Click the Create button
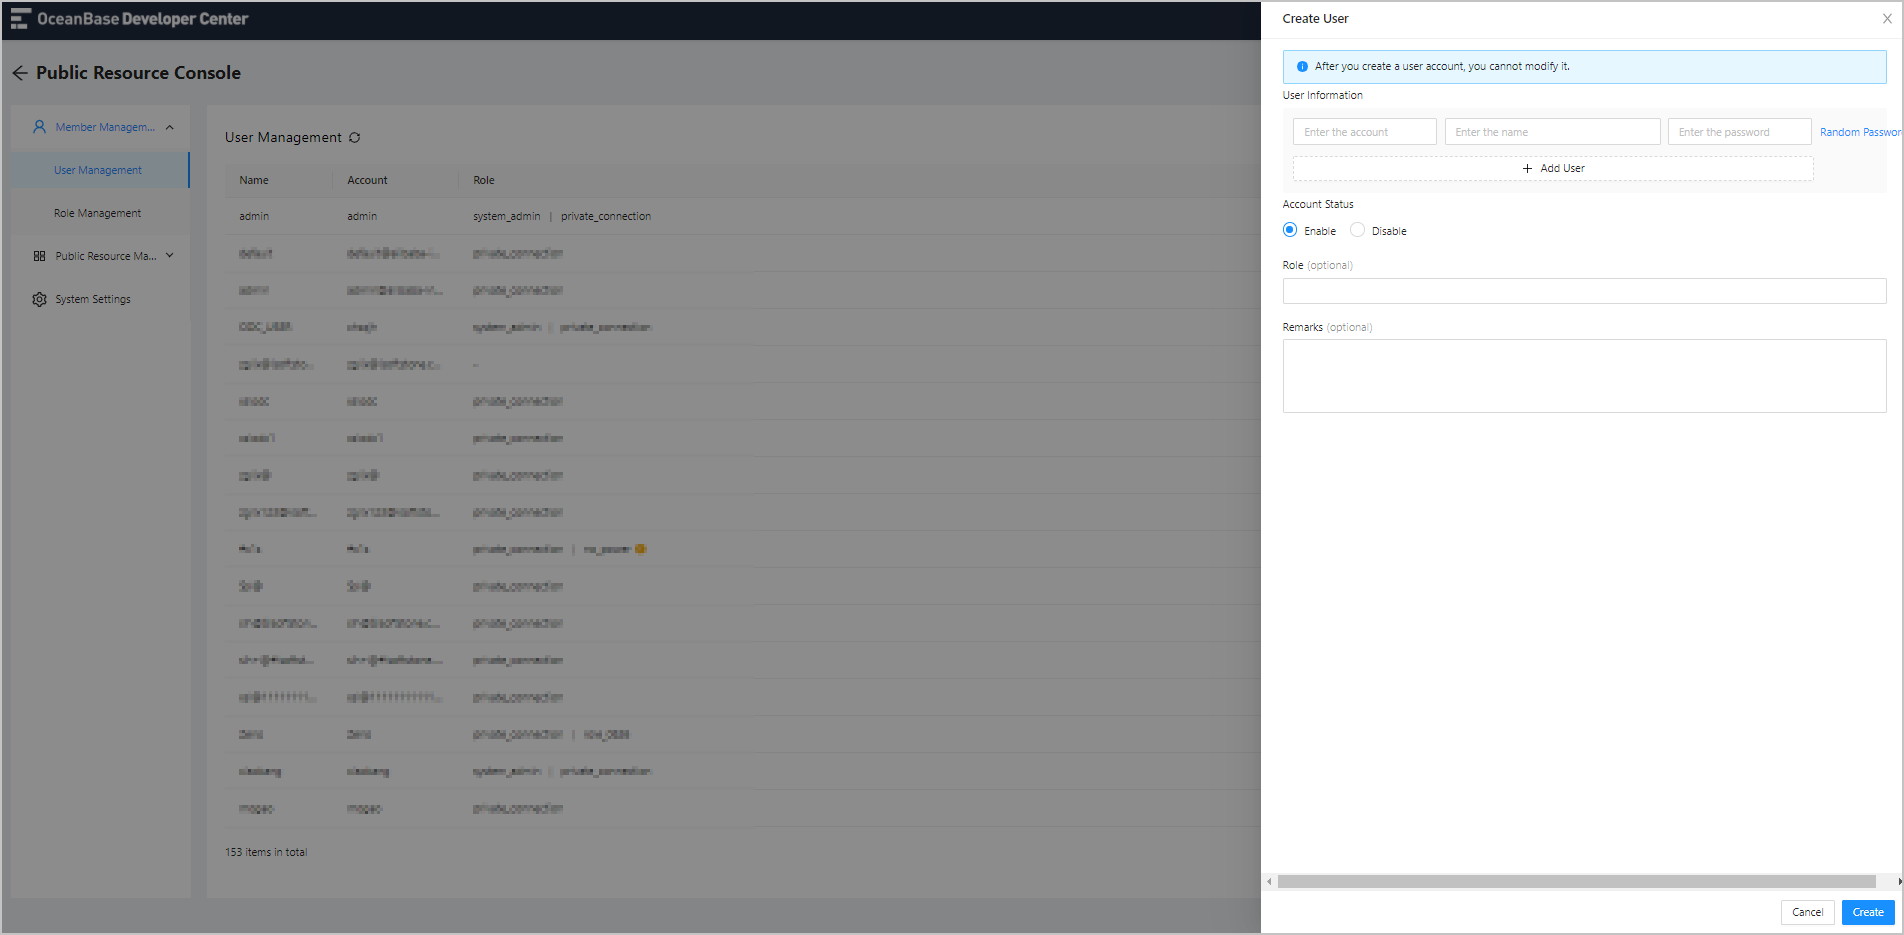This screenshot has height=935, width=1904. pyautogui.click(x=1868, y=912)
